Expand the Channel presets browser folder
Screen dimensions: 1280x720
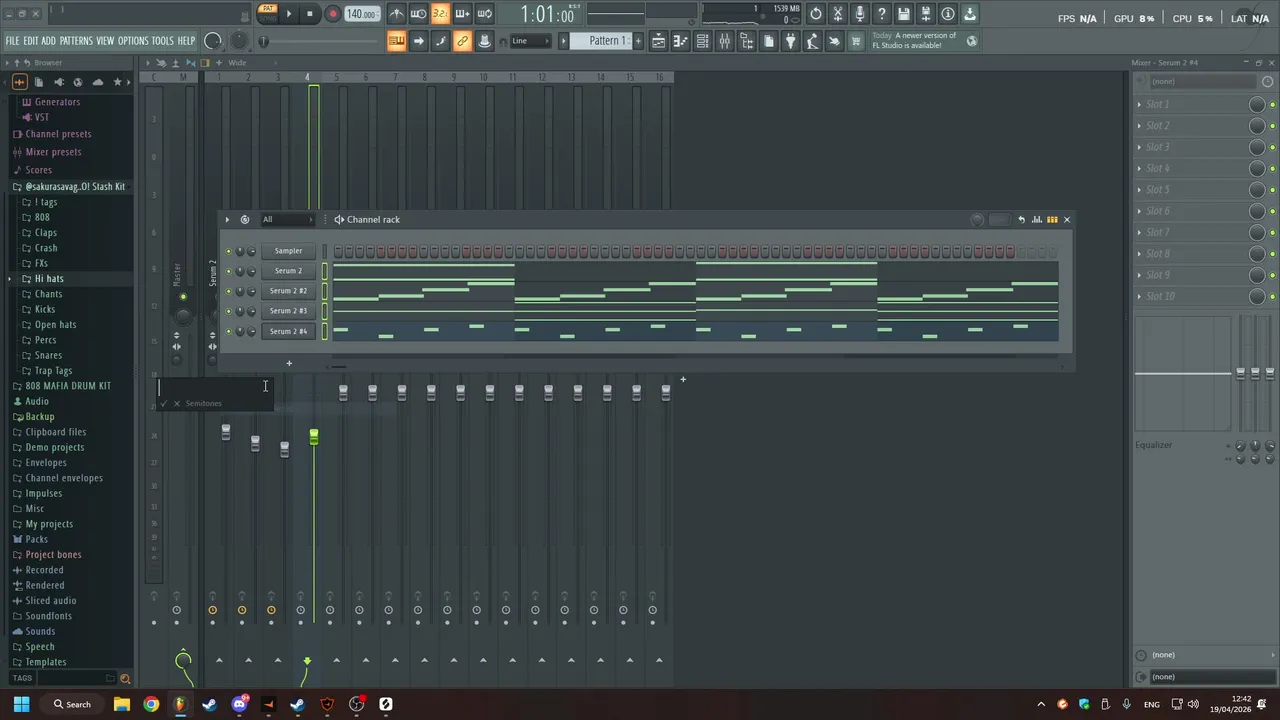[x=58, y=134]
